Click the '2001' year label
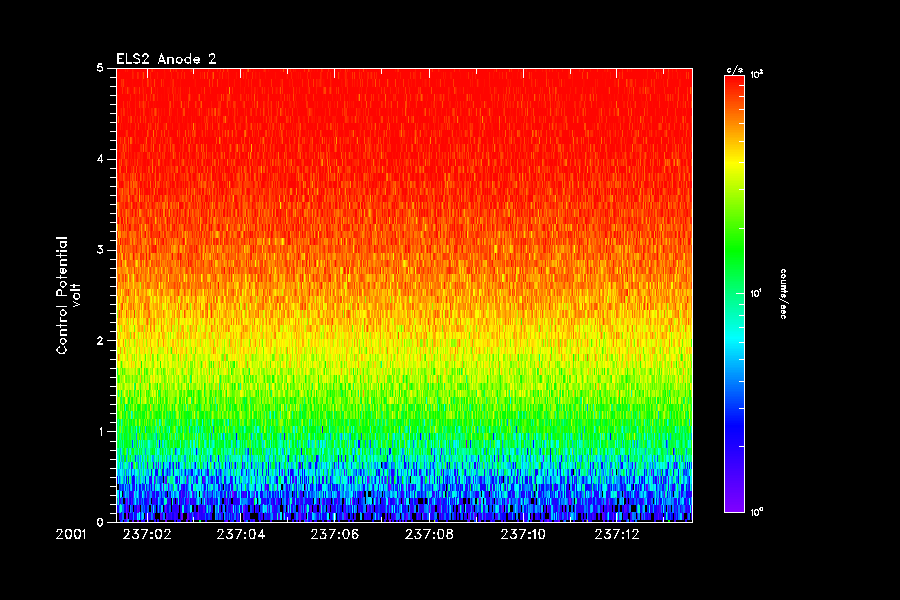The image size is (900, 600). coord(71,535)
